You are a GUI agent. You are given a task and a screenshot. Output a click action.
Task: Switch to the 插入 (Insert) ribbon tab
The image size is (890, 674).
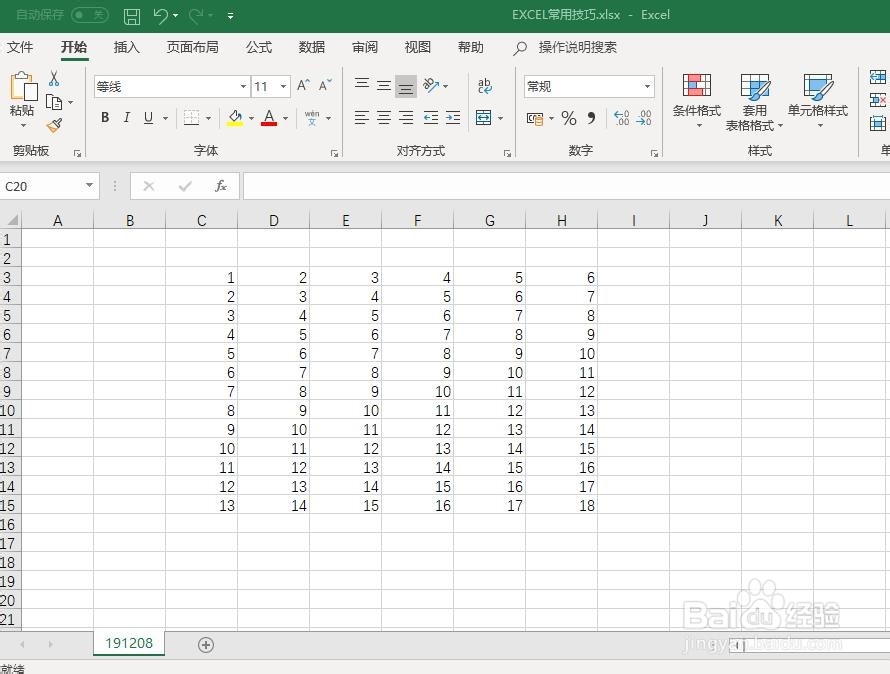pyautogui.click(x=126, y=47)
